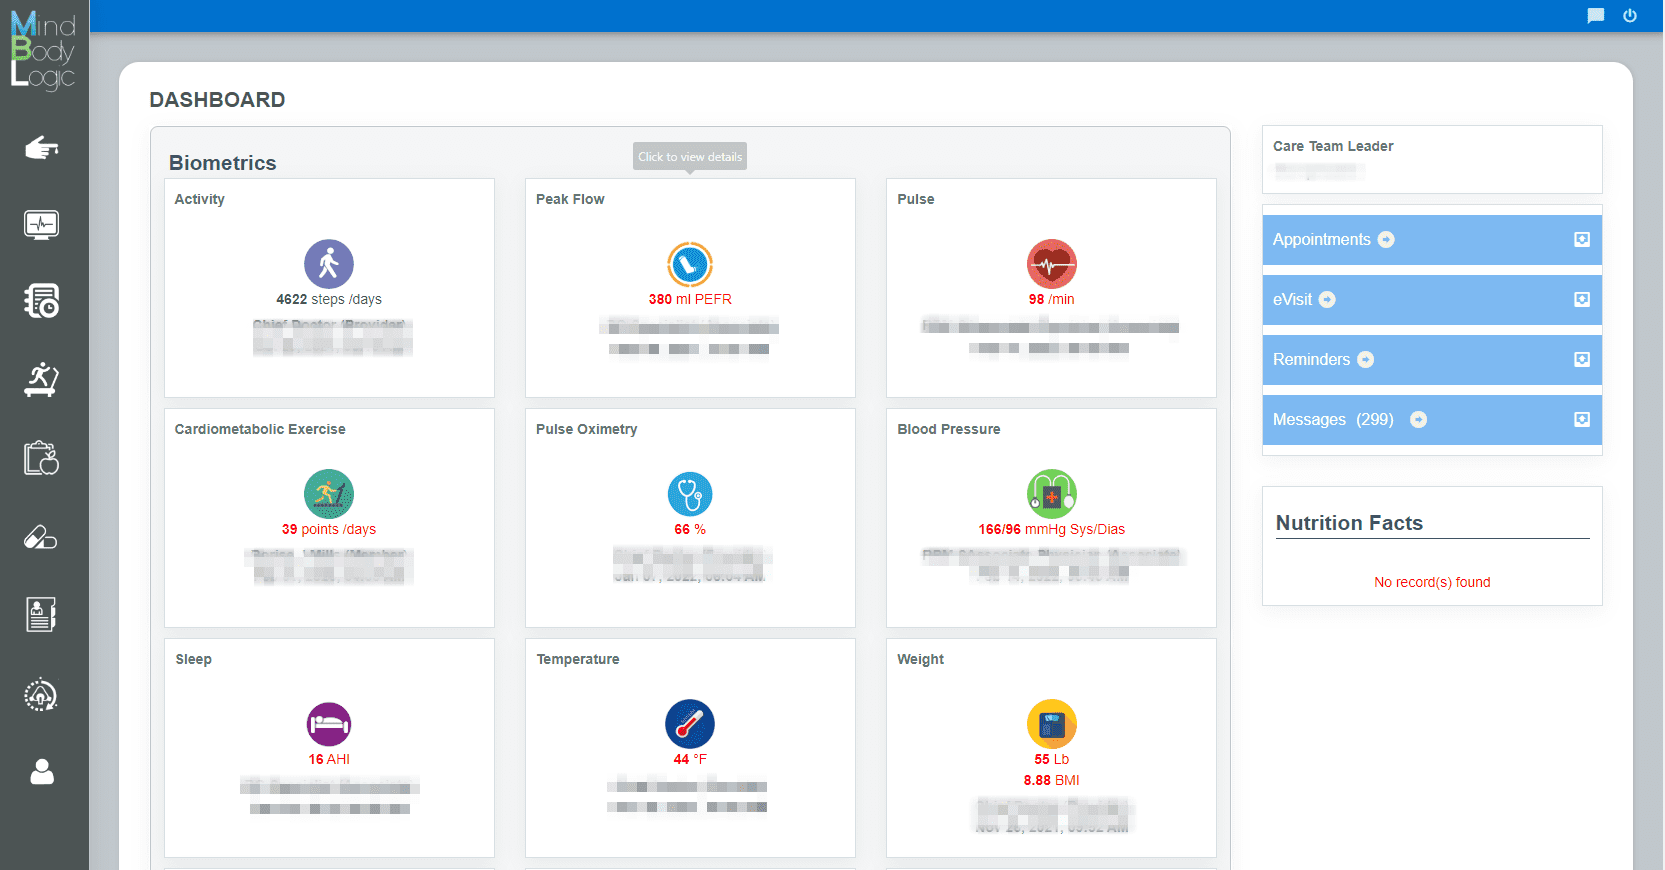1665x870 pixels.
Task: Click the Pulse Oximetry stethoscope icon
Action: pos(690,494)
